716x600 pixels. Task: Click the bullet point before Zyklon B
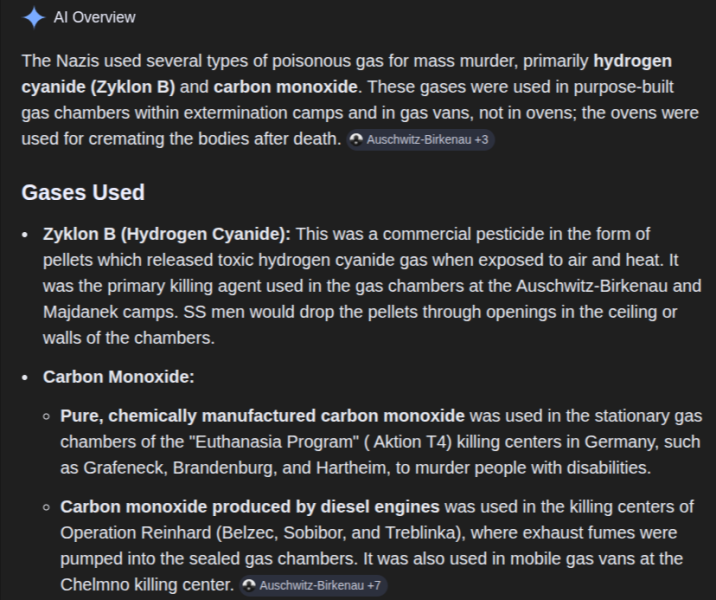click(x=25, y=234)
